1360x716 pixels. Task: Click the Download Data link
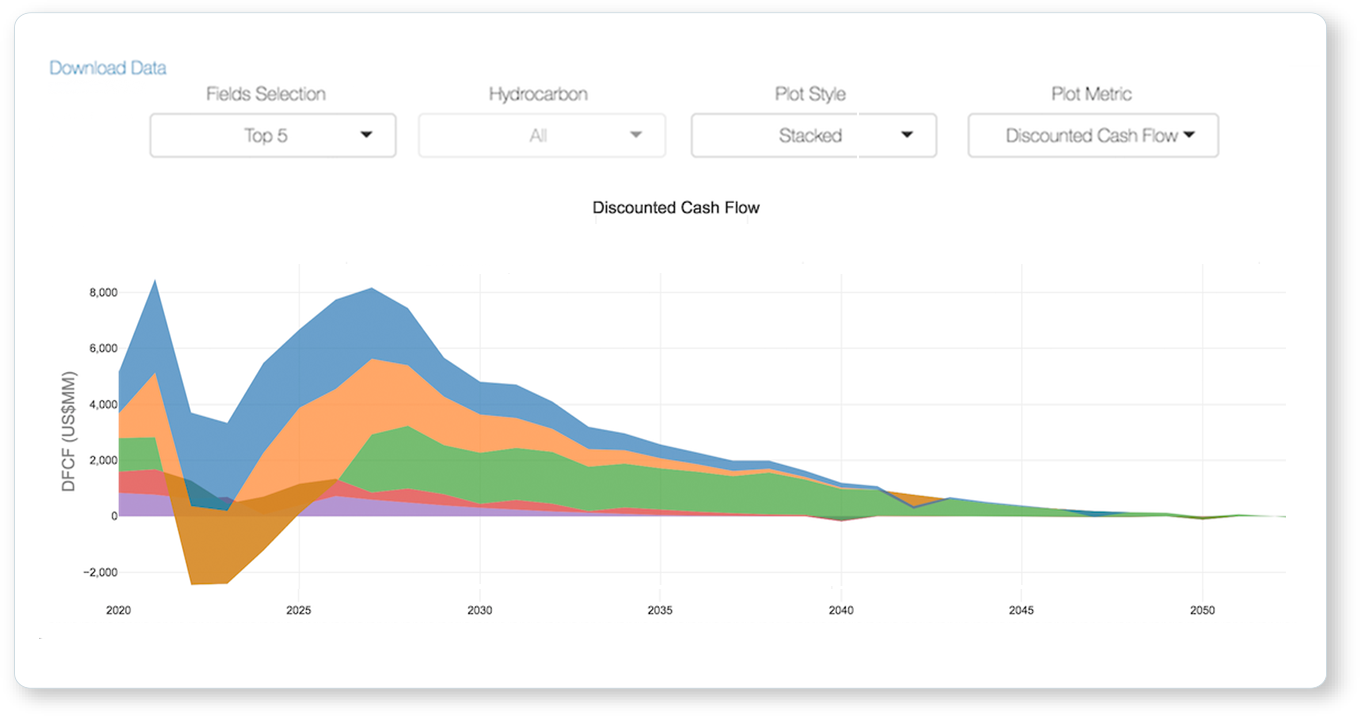108,68
